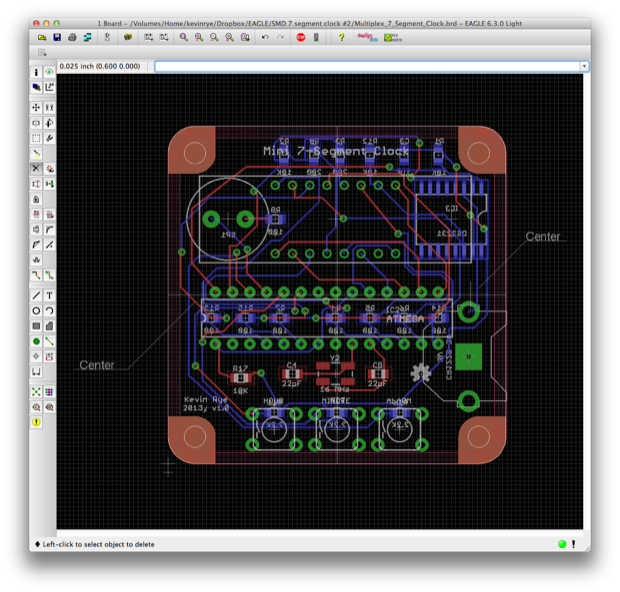Screen dimensions: 620x592
Task: Execute a script file icon
Action: pos(148,38)
